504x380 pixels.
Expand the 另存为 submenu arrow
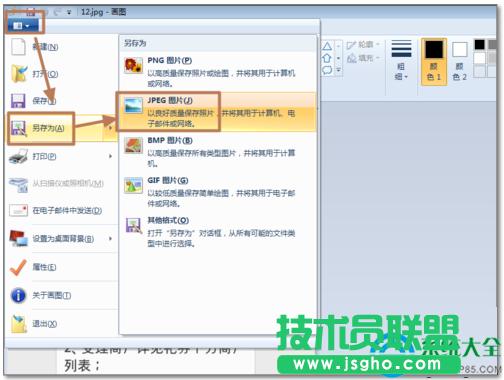pyautogui.click(x=110, y=127)
